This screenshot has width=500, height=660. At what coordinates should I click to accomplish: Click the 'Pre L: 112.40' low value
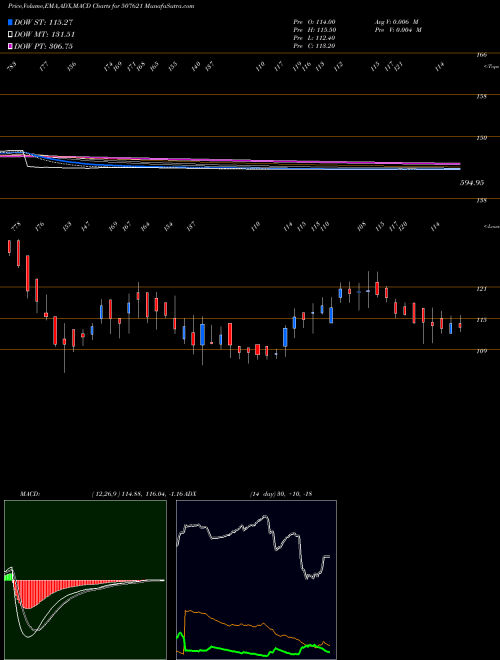click(314, 38)
